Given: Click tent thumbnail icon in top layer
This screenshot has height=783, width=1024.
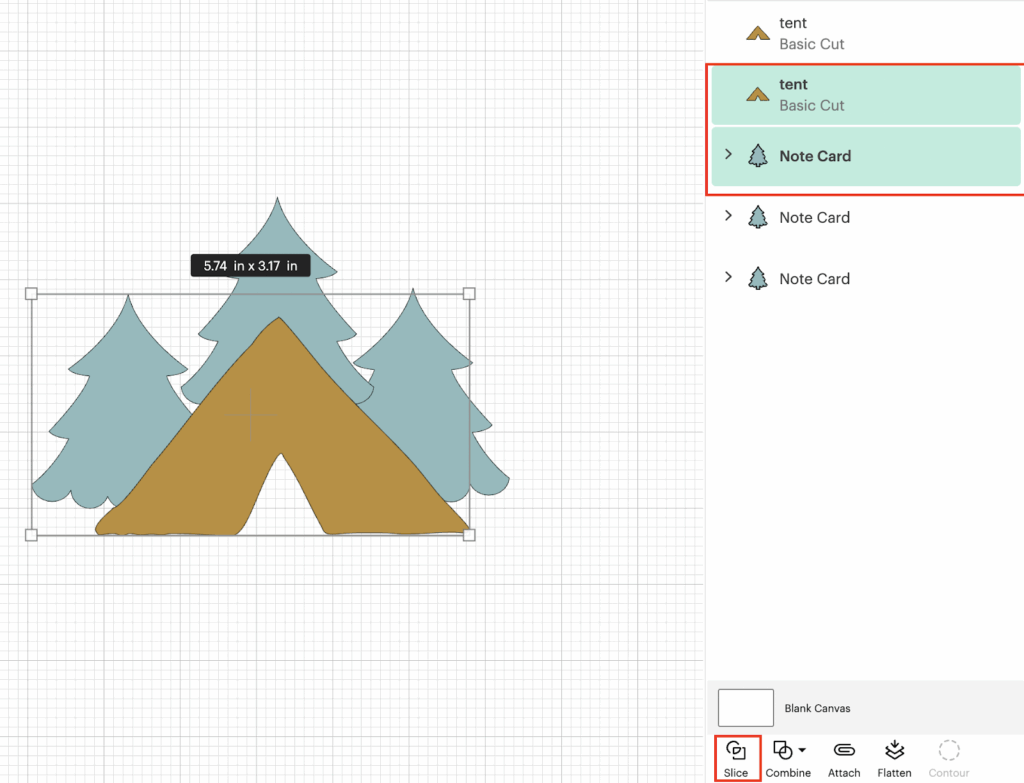Looking at the screenshot, I should point(758,33).
